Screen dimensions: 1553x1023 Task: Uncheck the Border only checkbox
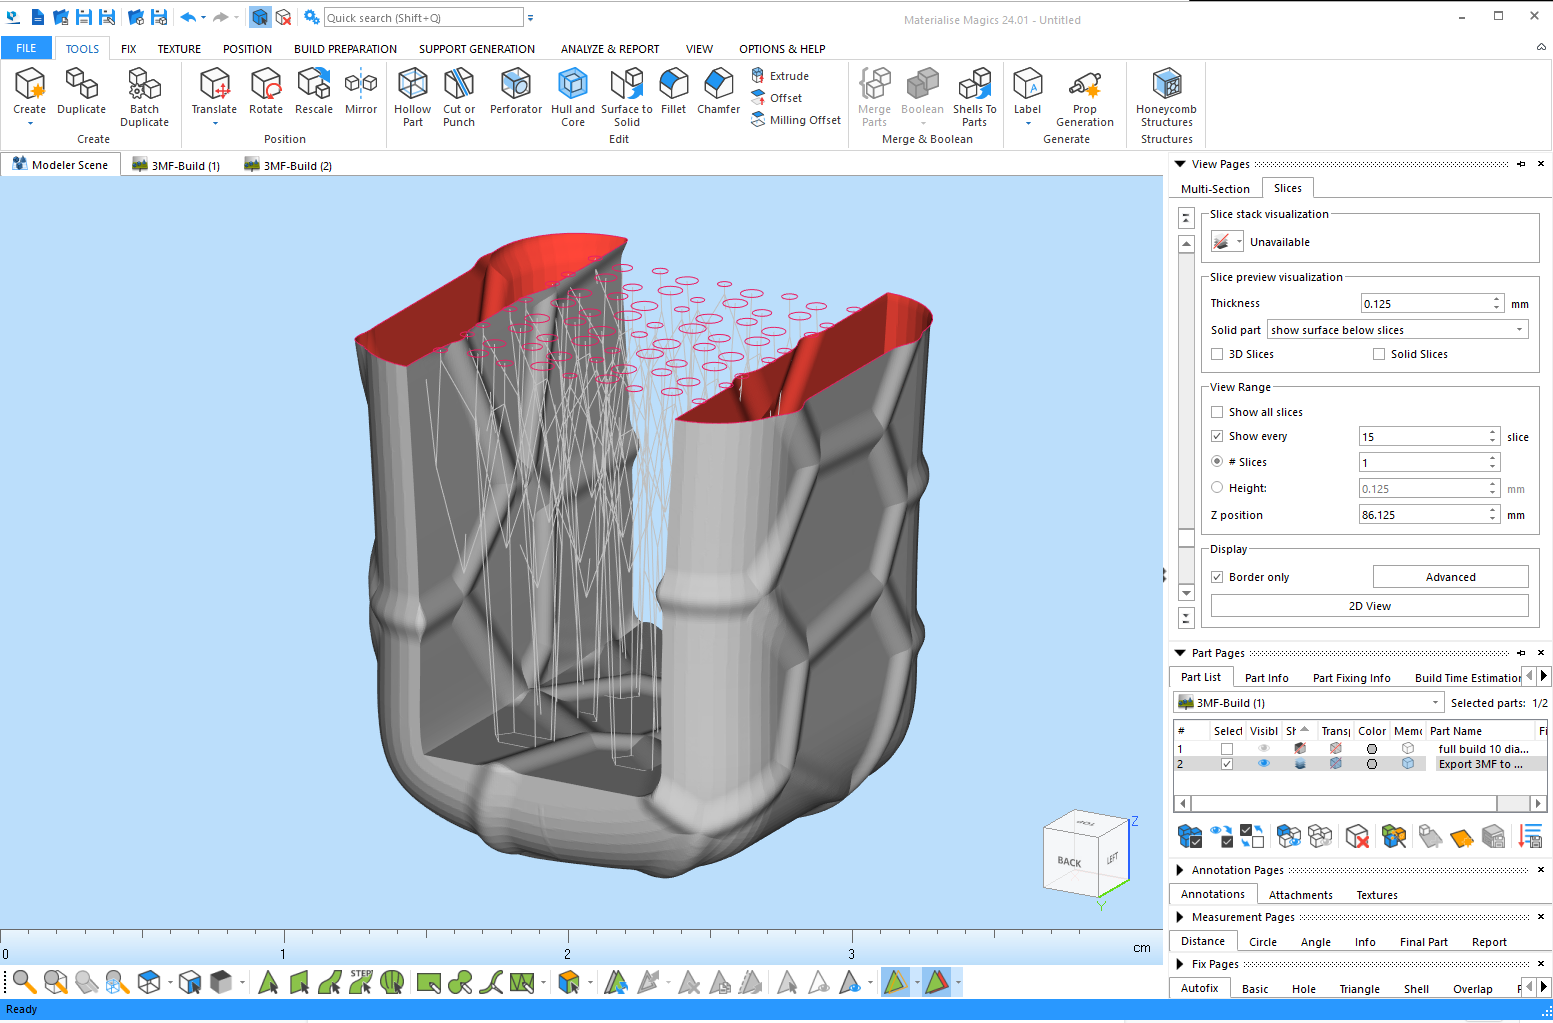pos(1217,577)
